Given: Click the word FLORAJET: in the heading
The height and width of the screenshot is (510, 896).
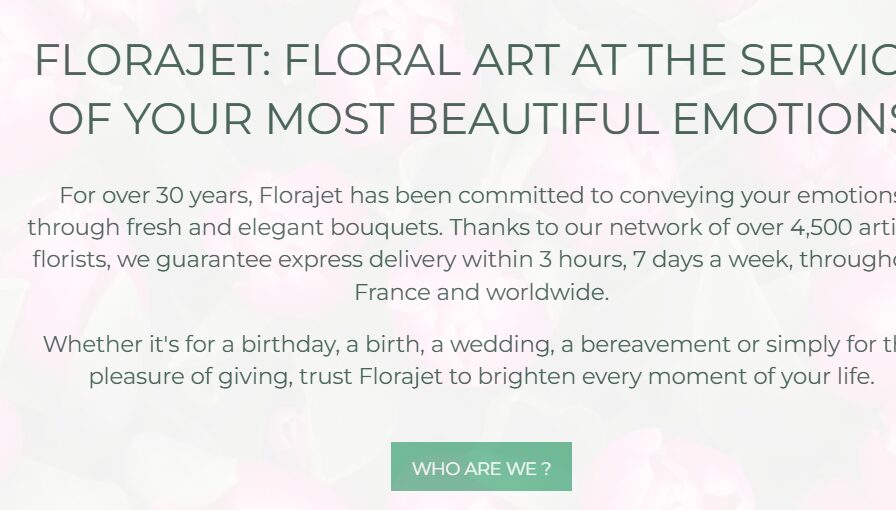Looking at the screenshot, I should (152, 62).
